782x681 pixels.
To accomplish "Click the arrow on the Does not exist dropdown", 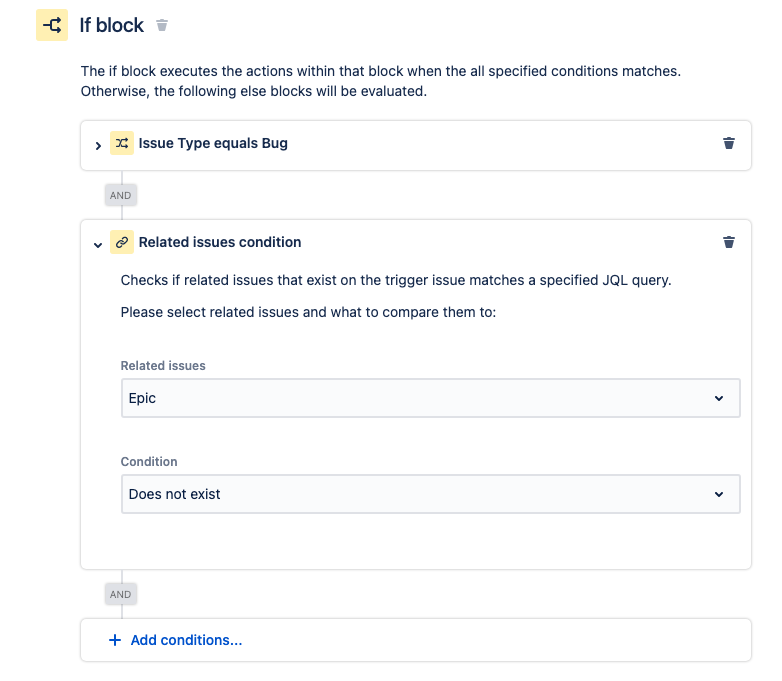I will (x=719, y=494).
